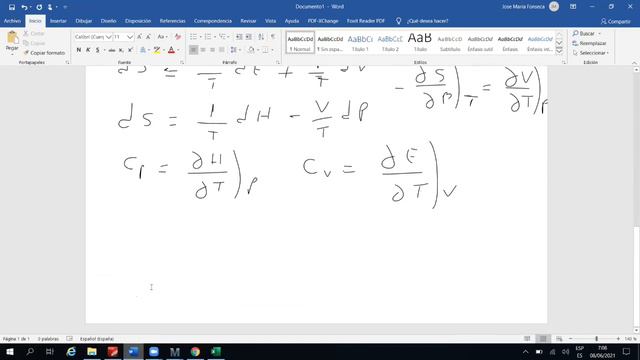Open the font name dropdown
This screenshot has height=360, width=640.
[109, 37]
